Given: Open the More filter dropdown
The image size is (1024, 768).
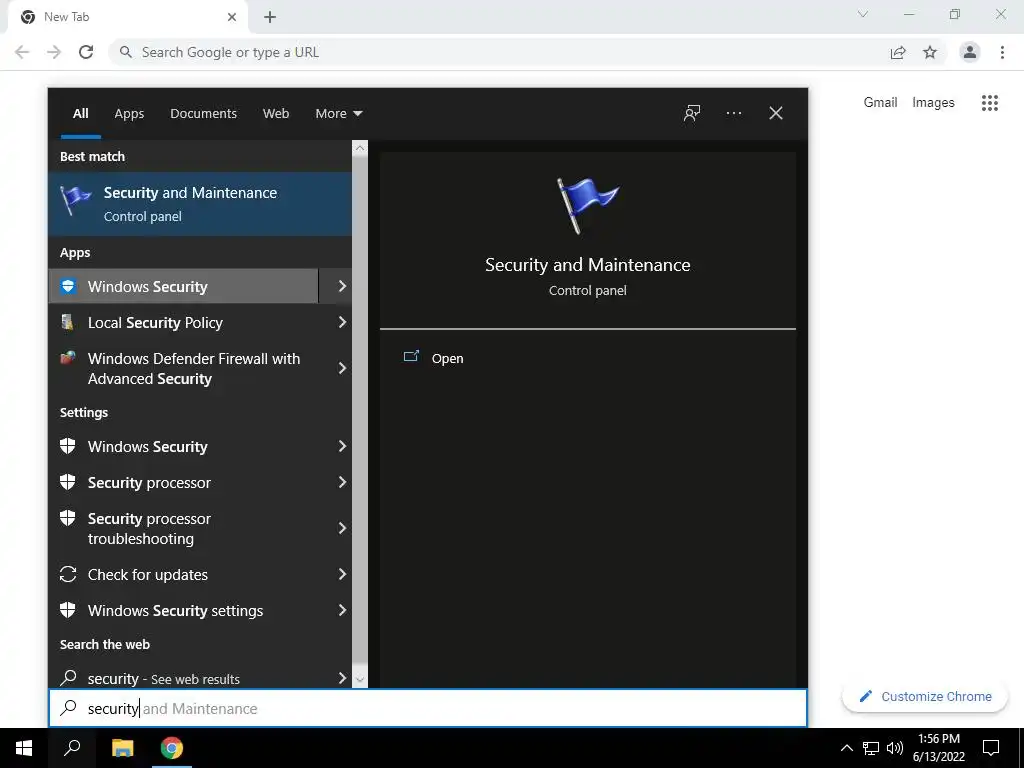Looking at the screenshot, I should (338, 114).
